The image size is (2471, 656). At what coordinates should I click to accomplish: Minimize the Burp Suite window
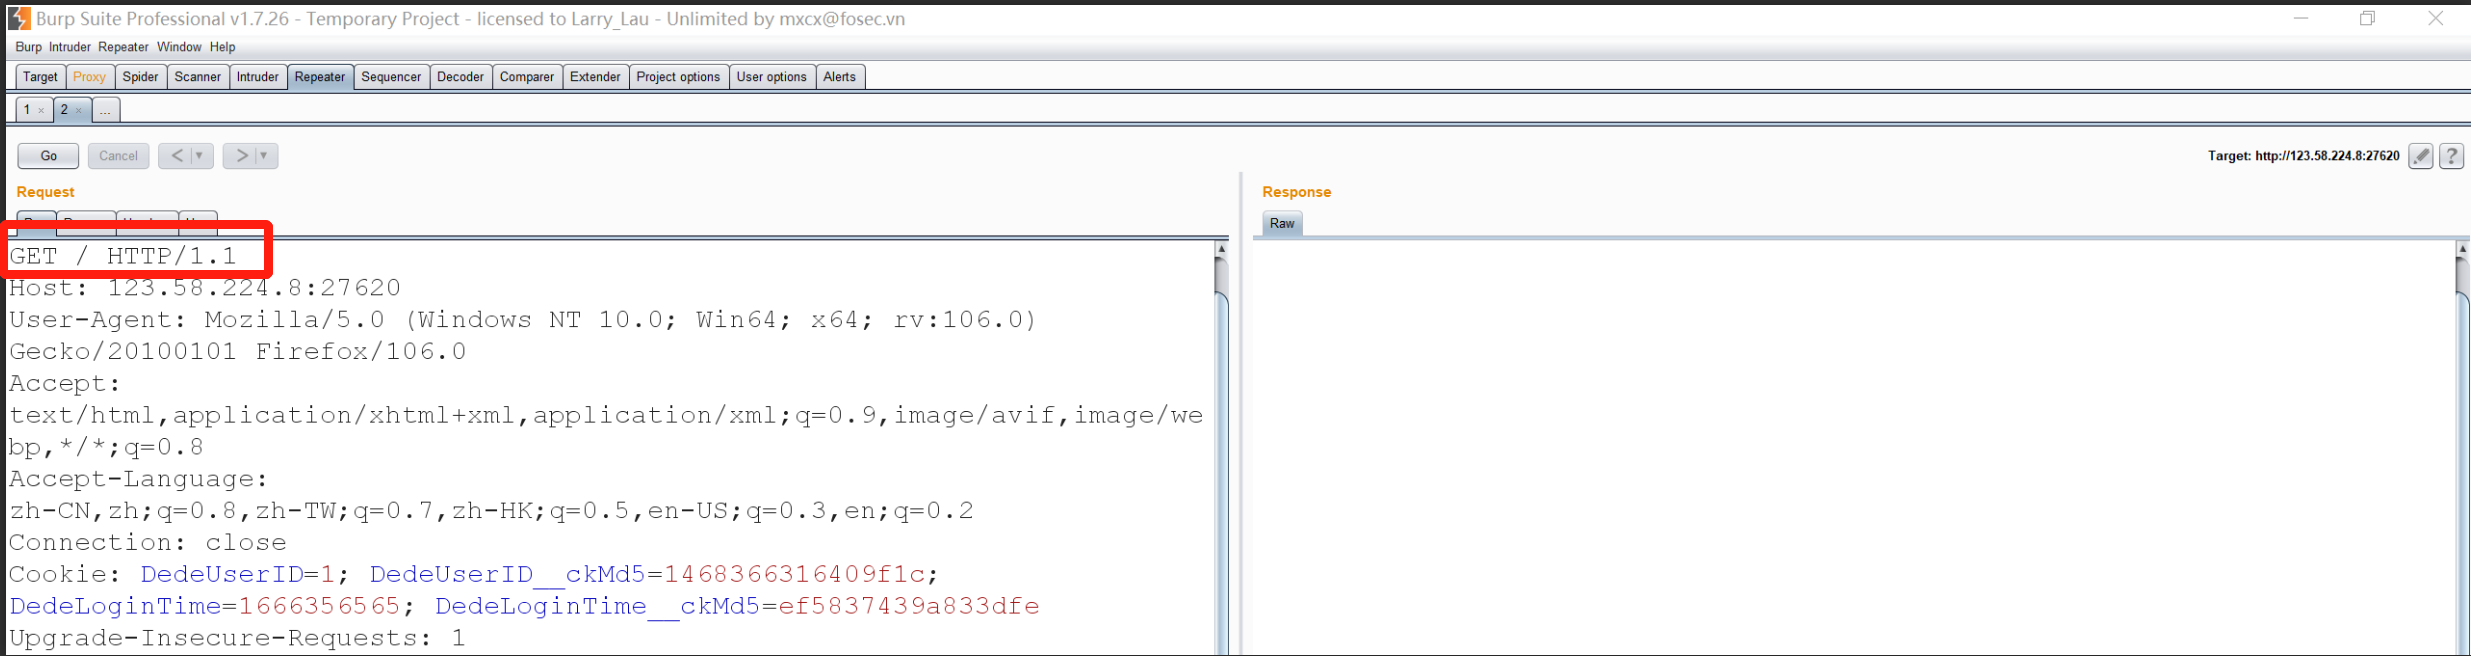point(2301,19)
